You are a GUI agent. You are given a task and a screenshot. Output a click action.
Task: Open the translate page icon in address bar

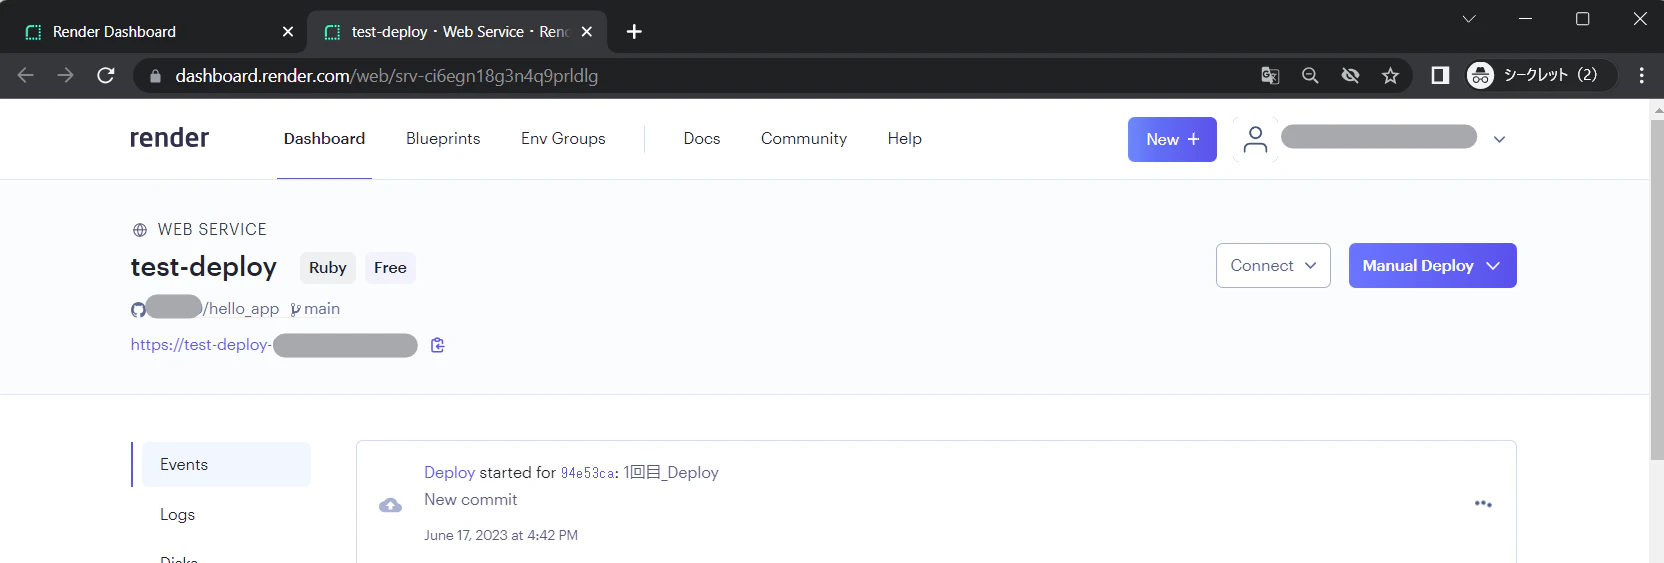pyautogui.click(x=1270, y=75)
